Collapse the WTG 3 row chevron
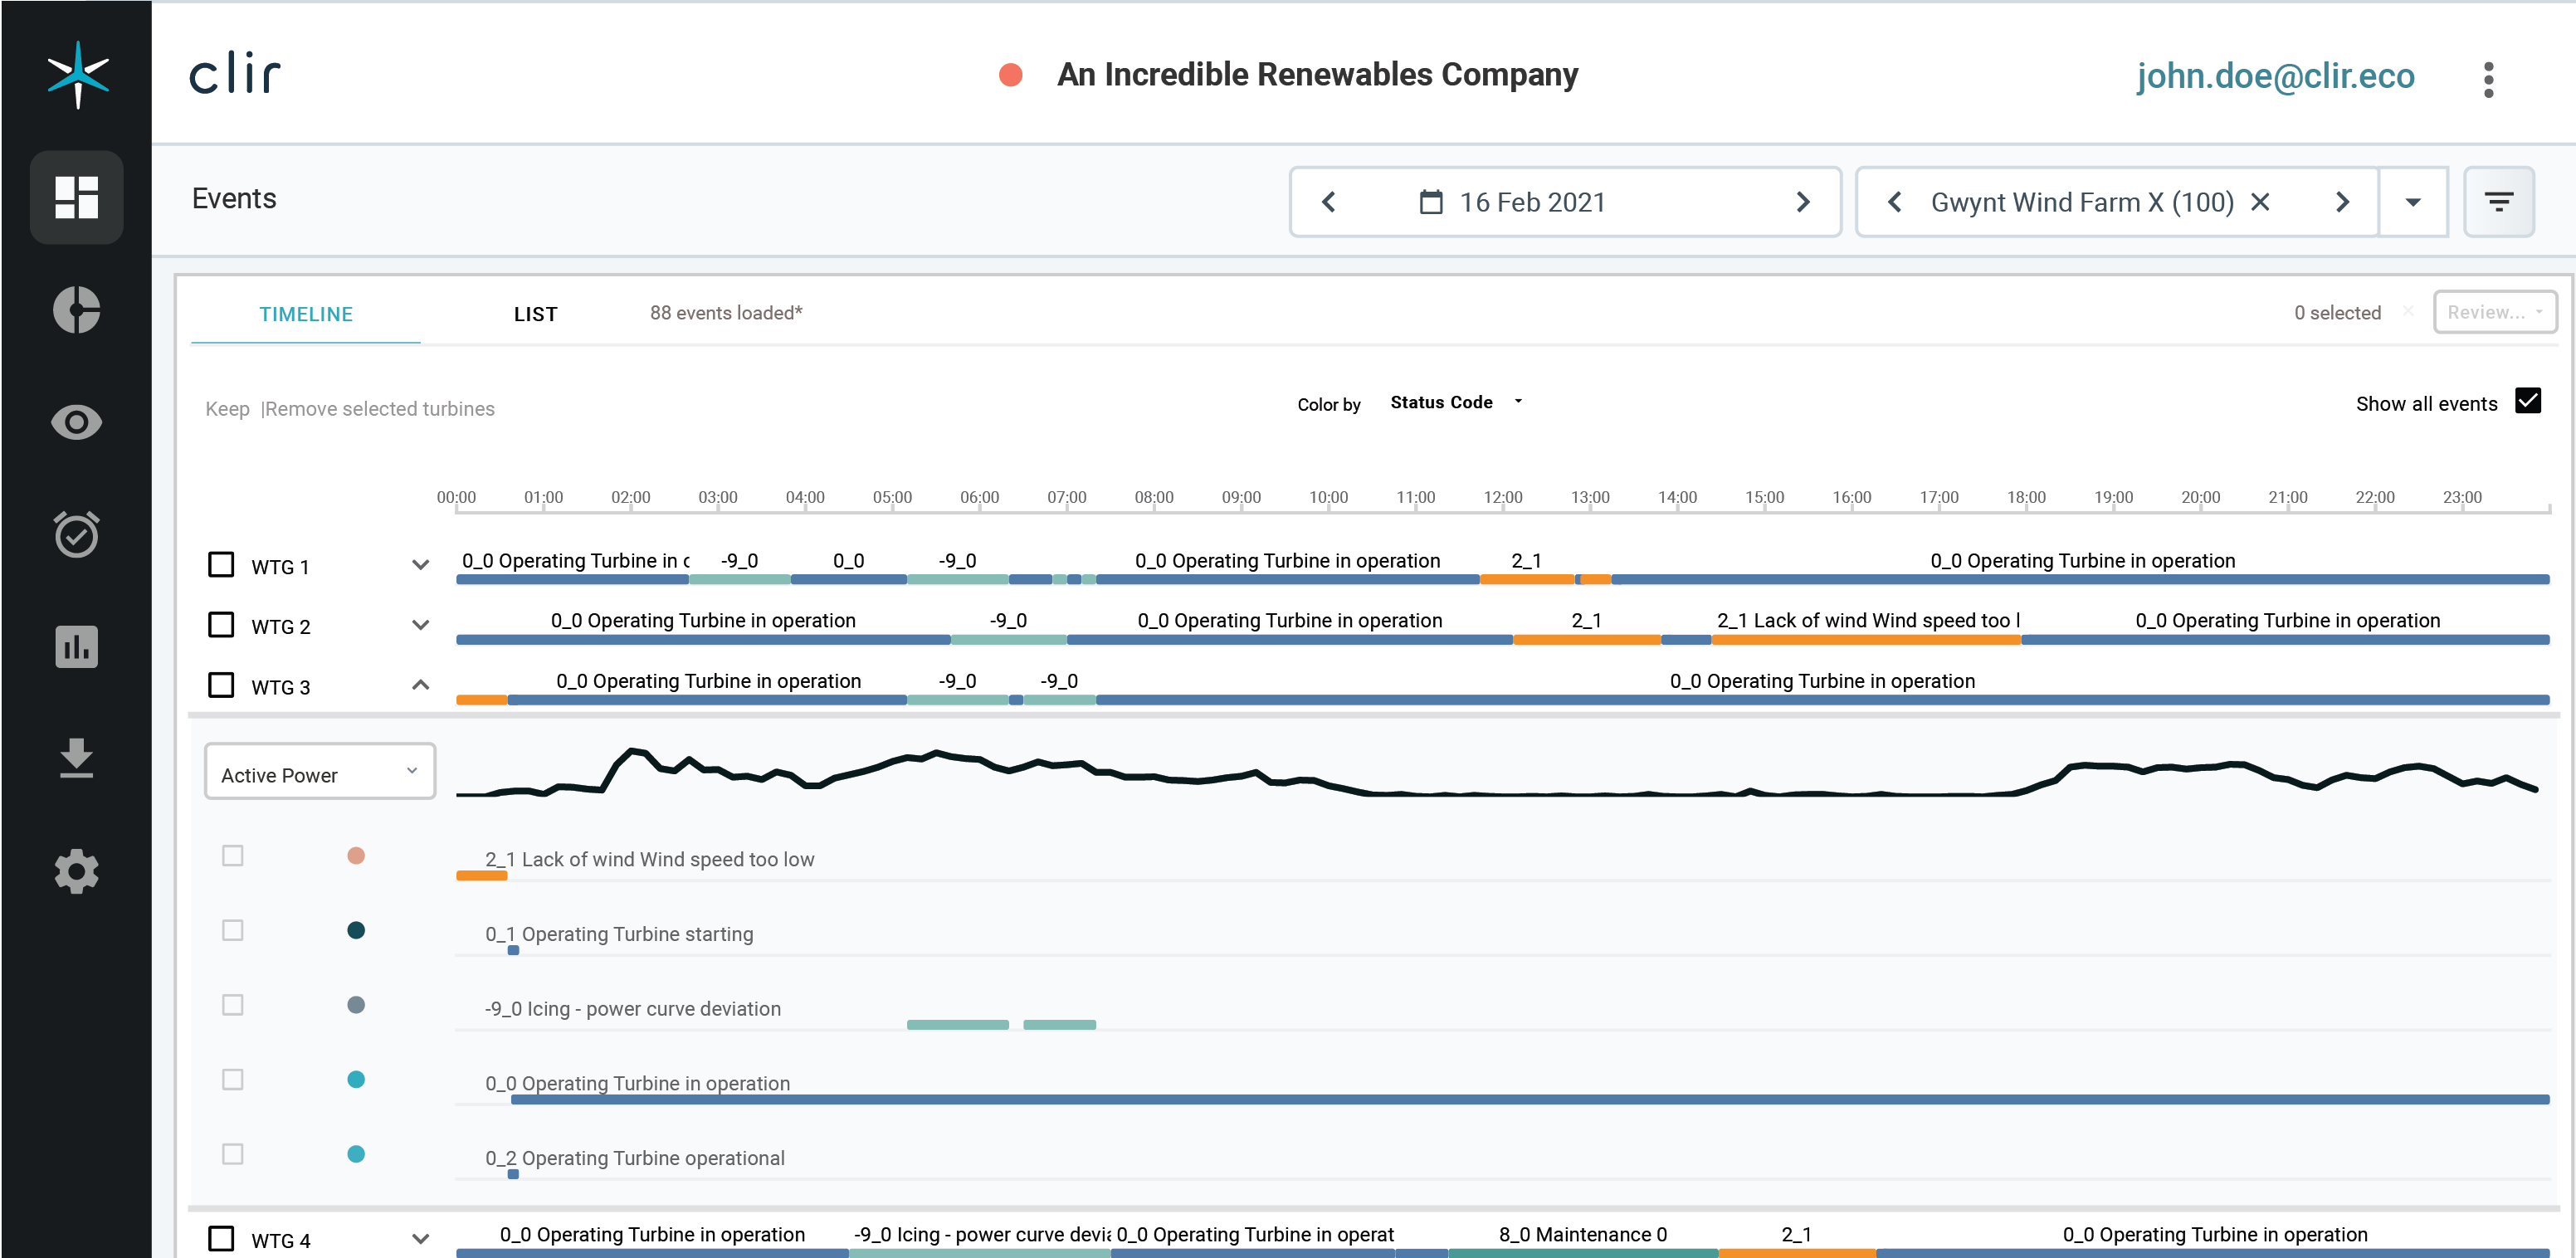This screenshot has width=2576, height=1258. (421, 685)
